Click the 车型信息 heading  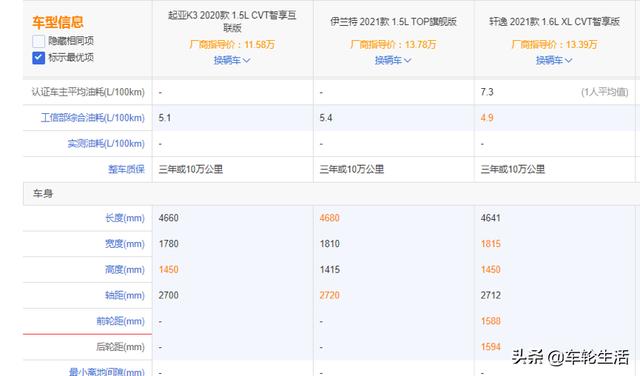[58, 22]
